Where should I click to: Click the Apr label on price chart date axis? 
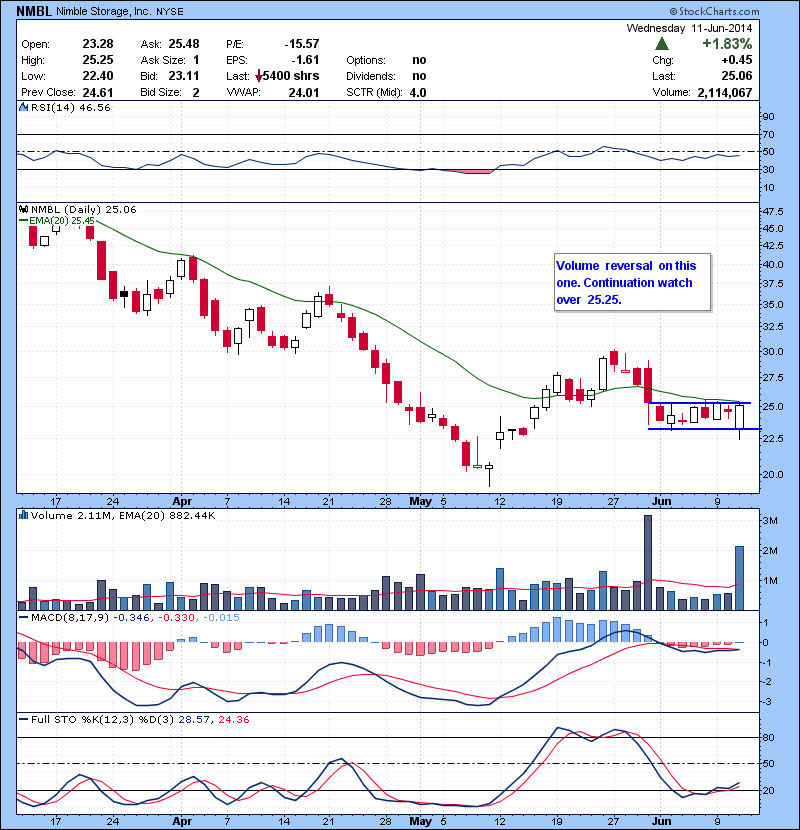point(182,501)
